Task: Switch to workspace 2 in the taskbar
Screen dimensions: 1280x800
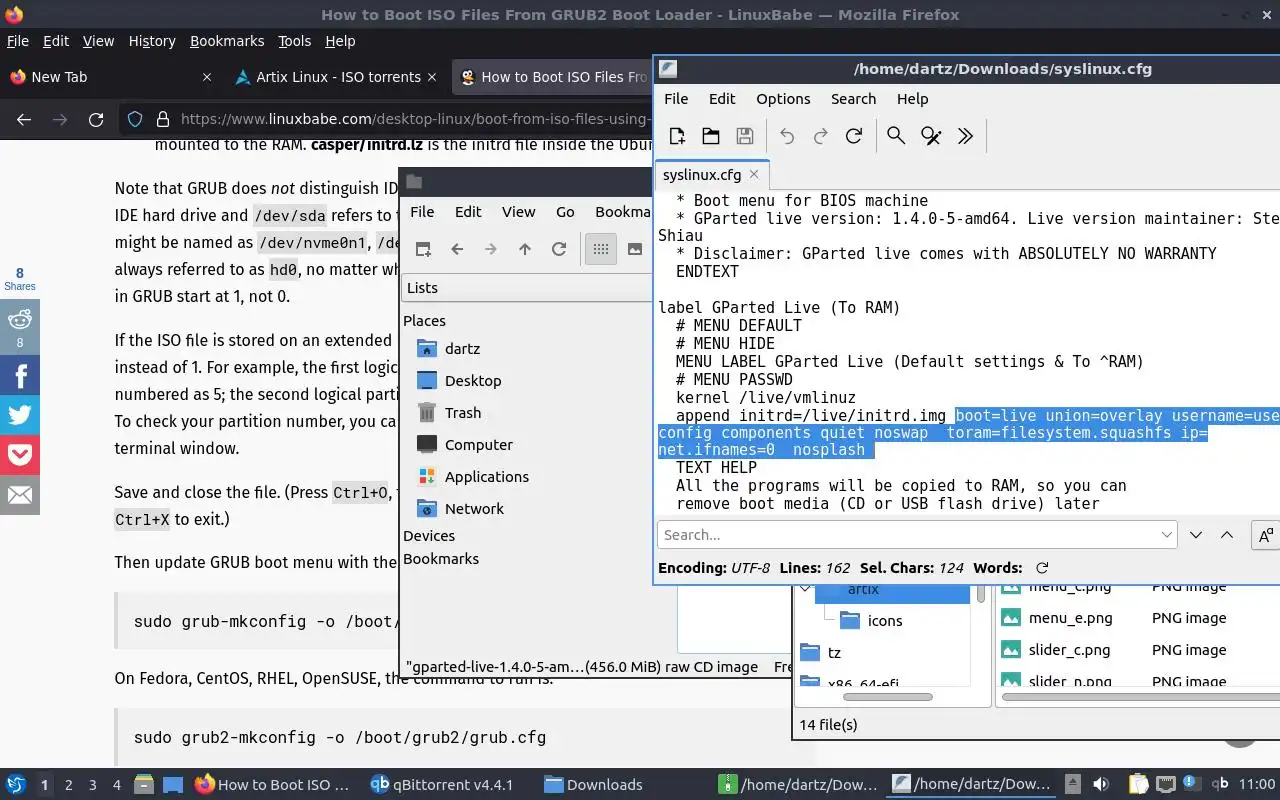Action: 69,785
